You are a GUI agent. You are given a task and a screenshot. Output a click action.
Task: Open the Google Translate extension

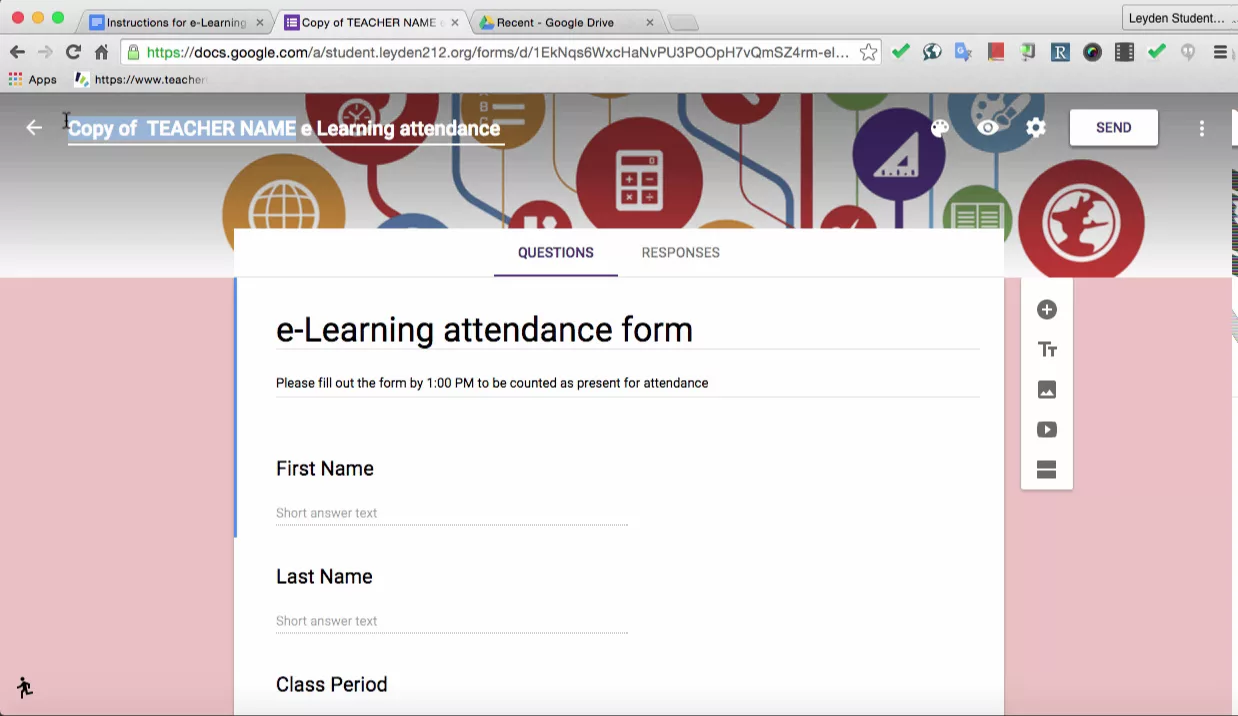click(964, 52)
